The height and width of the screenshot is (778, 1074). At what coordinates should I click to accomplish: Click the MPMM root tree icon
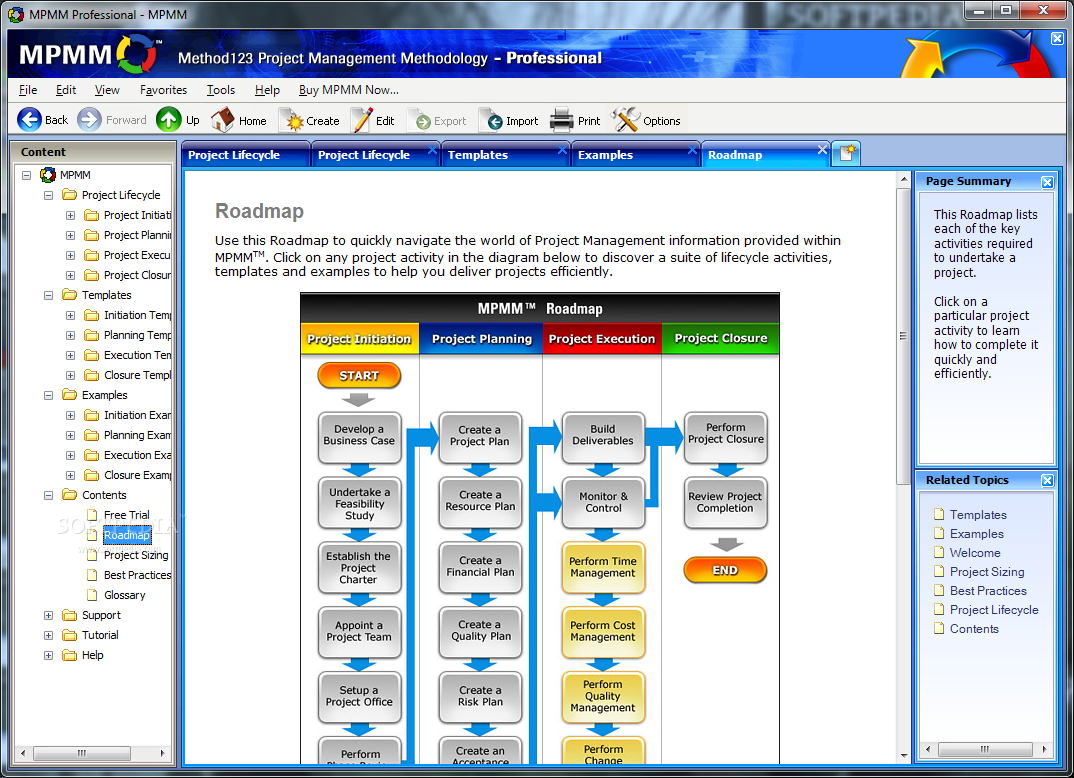coord(48,175)
